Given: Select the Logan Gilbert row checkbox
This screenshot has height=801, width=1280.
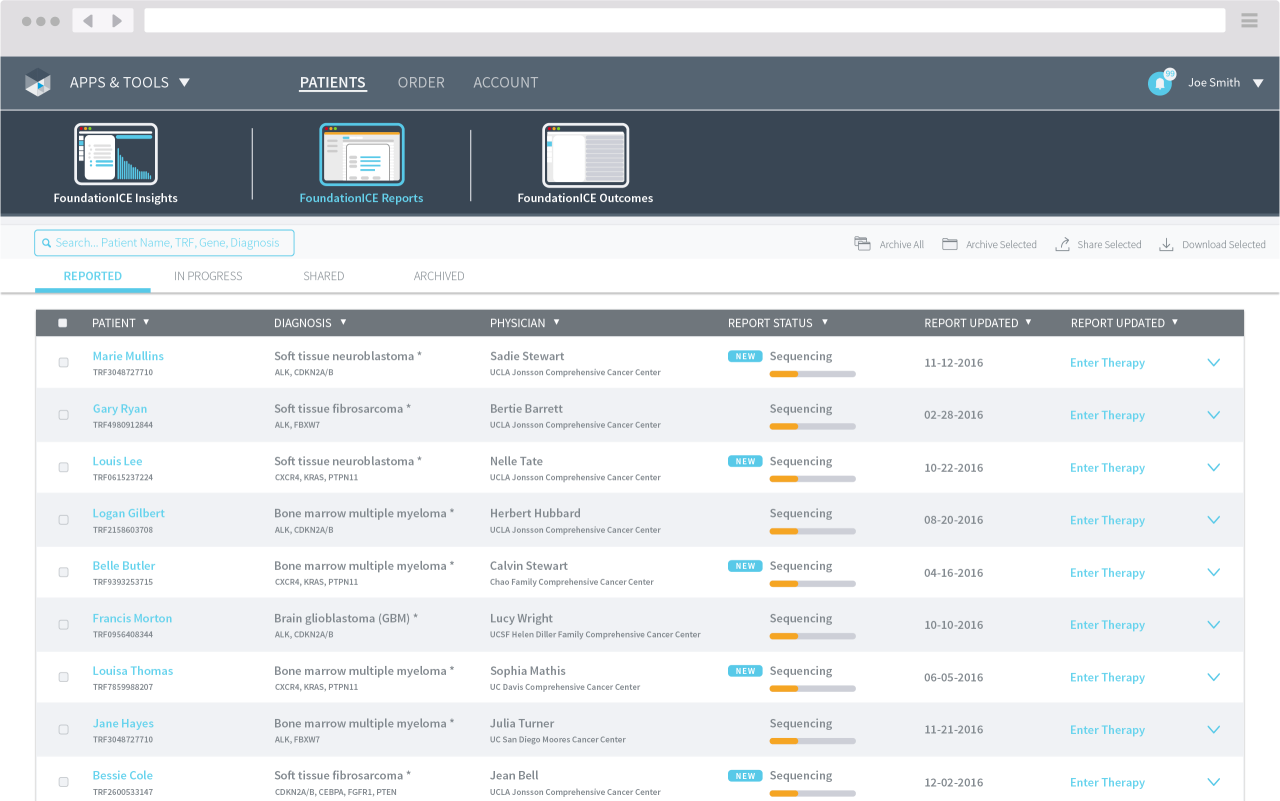Looking at the screenshot, I should [64, 520].
